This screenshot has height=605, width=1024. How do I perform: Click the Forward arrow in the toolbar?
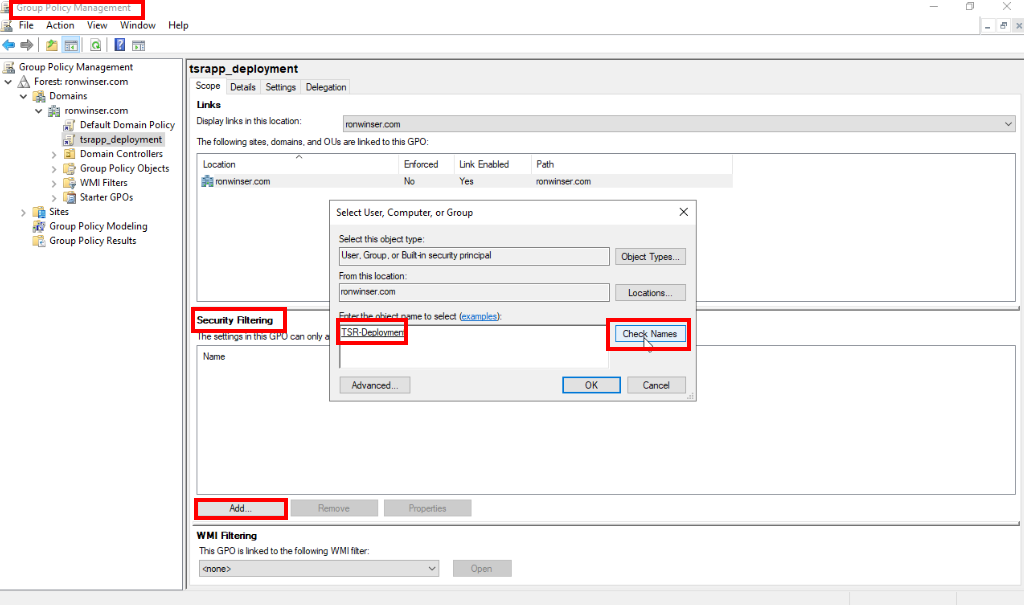point(27,45)
